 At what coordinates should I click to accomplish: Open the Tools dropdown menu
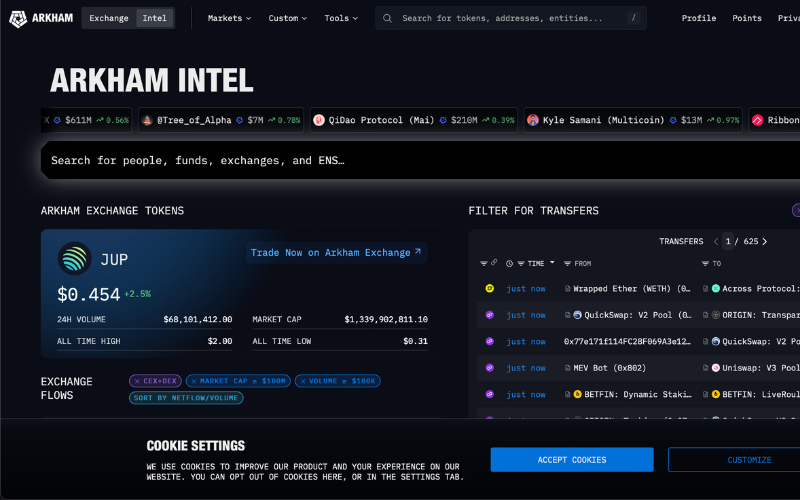(x=341, y=18)
